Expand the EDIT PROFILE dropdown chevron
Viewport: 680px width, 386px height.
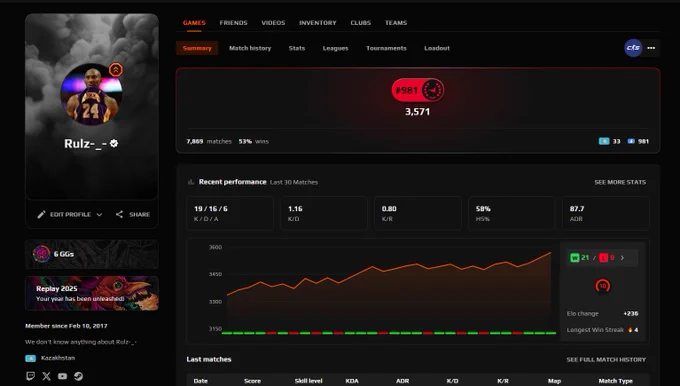tap(99, 215)
